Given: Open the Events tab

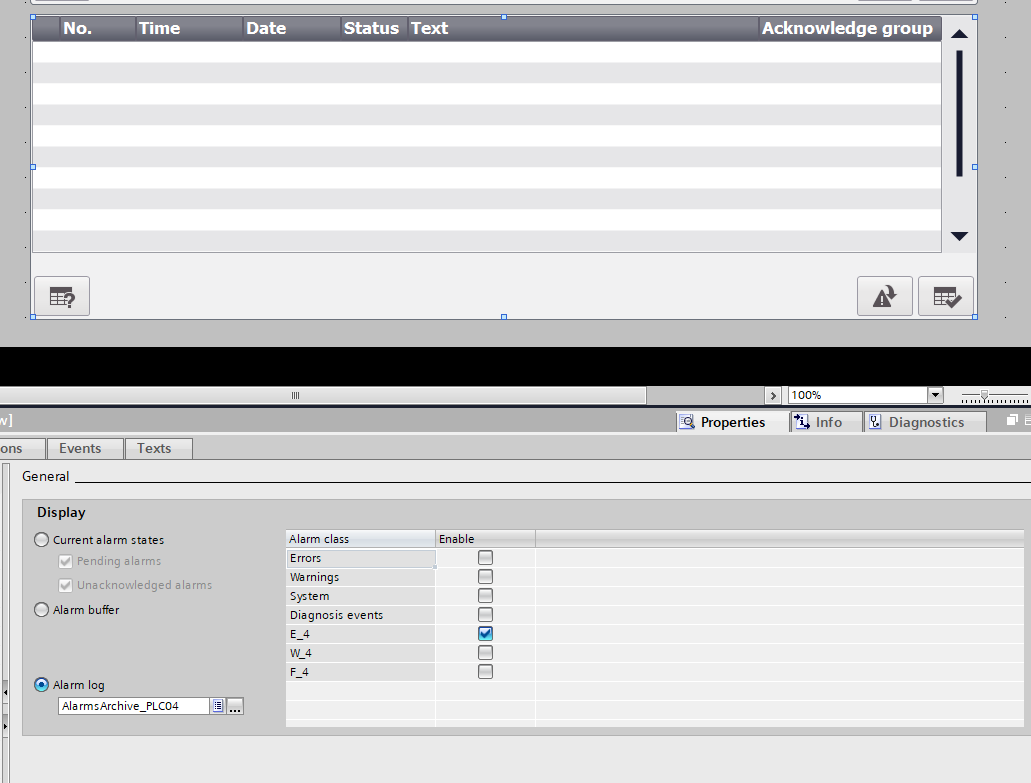Looking at the screenshot, I should coord(80,448).
